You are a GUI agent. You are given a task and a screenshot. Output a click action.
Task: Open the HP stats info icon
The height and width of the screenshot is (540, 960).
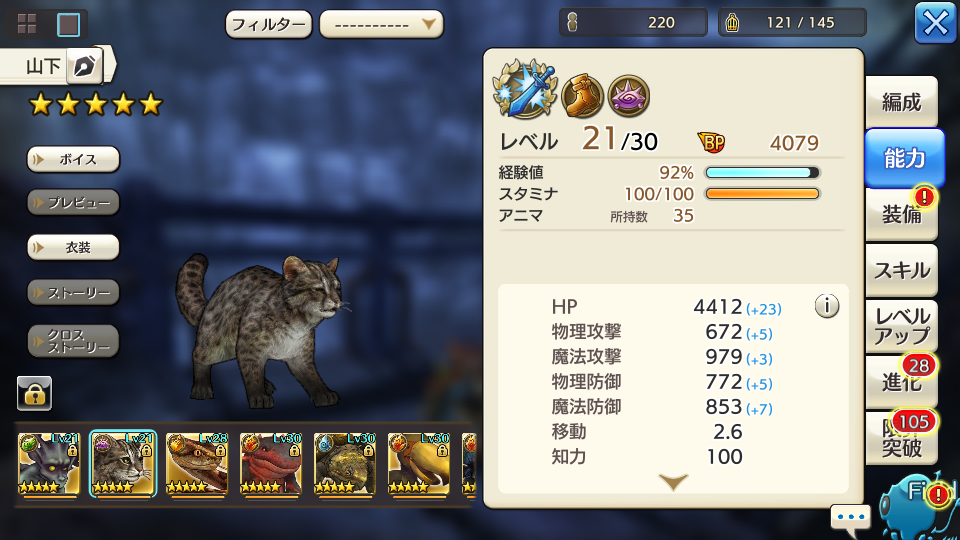[827, 306]
